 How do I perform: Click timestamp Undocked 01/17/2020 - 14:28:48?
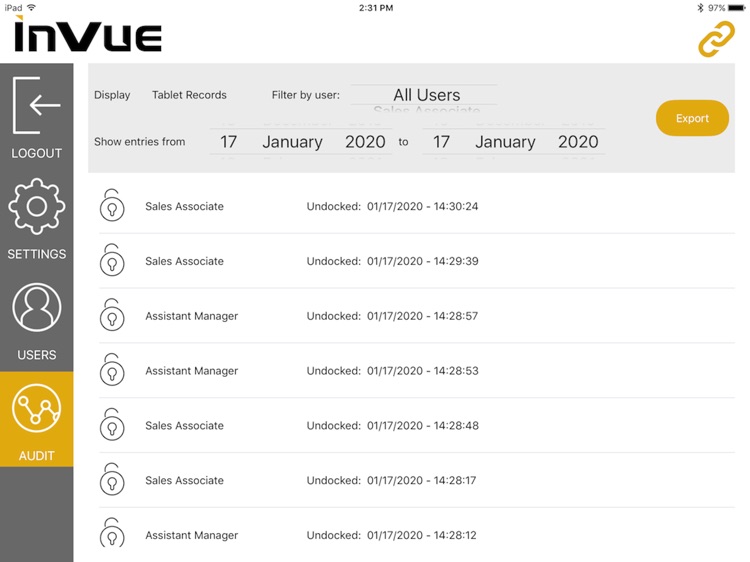click(393, 426)
